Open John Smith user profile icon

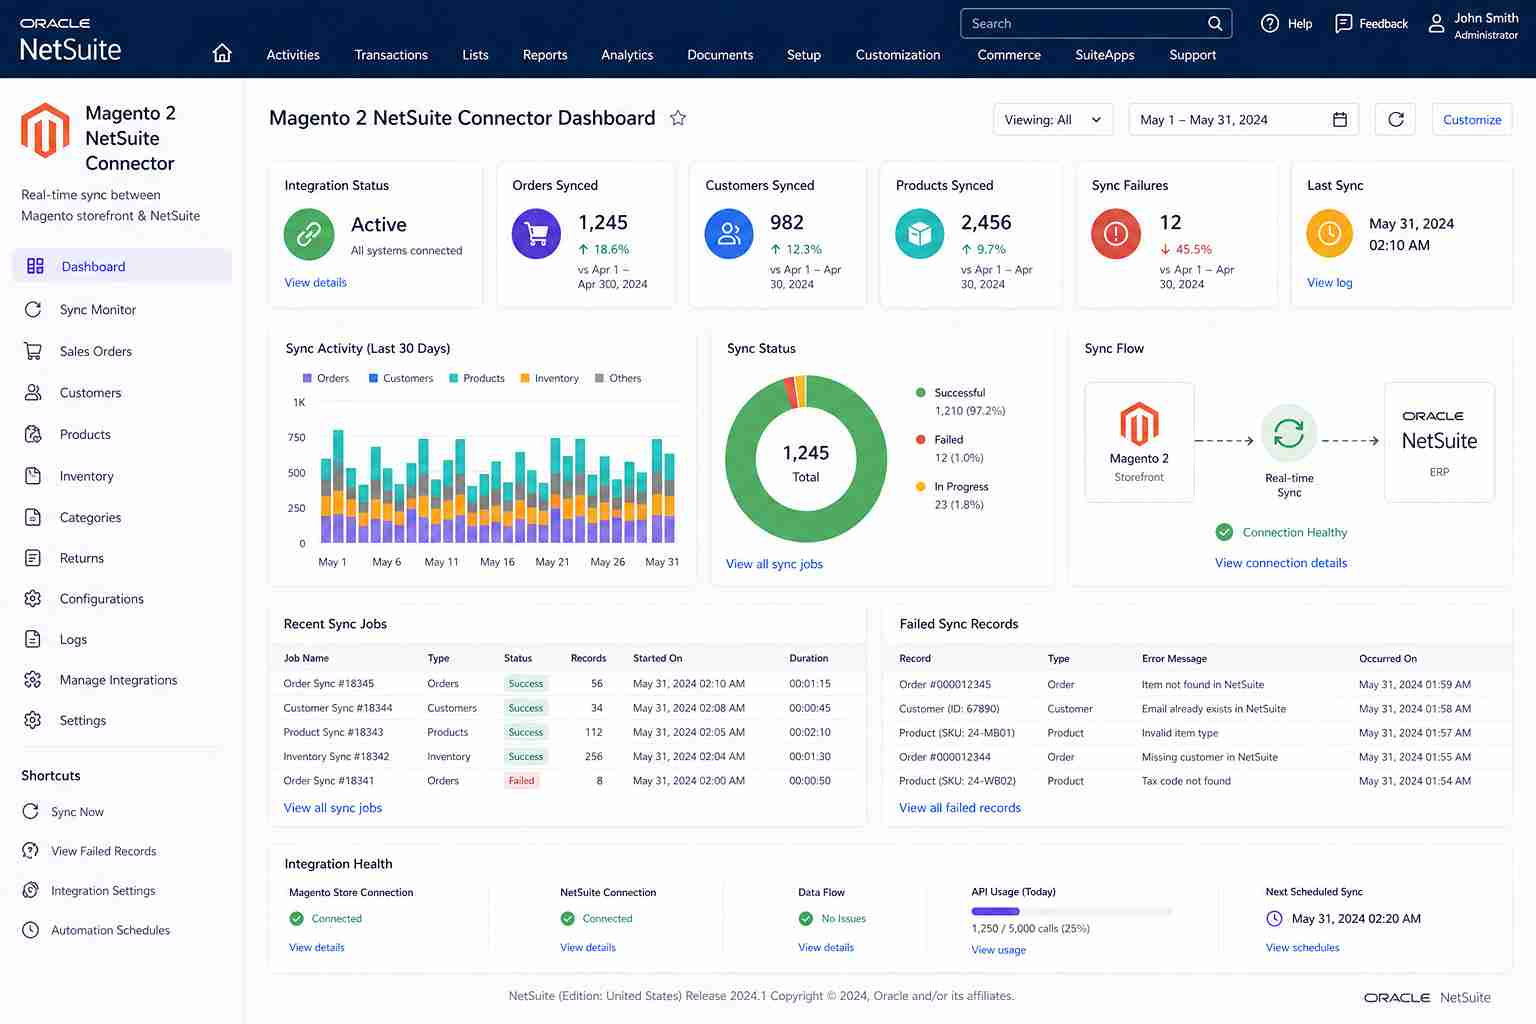(x=1436, y=24)
